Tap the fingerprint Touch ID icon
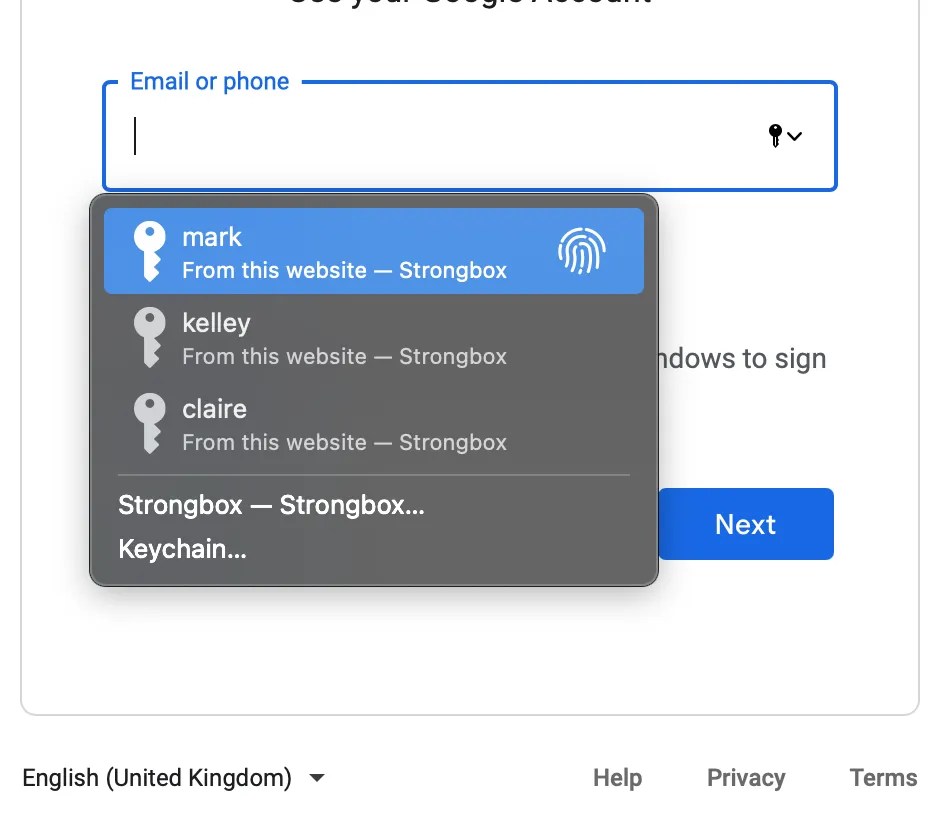 click(583, 251)
